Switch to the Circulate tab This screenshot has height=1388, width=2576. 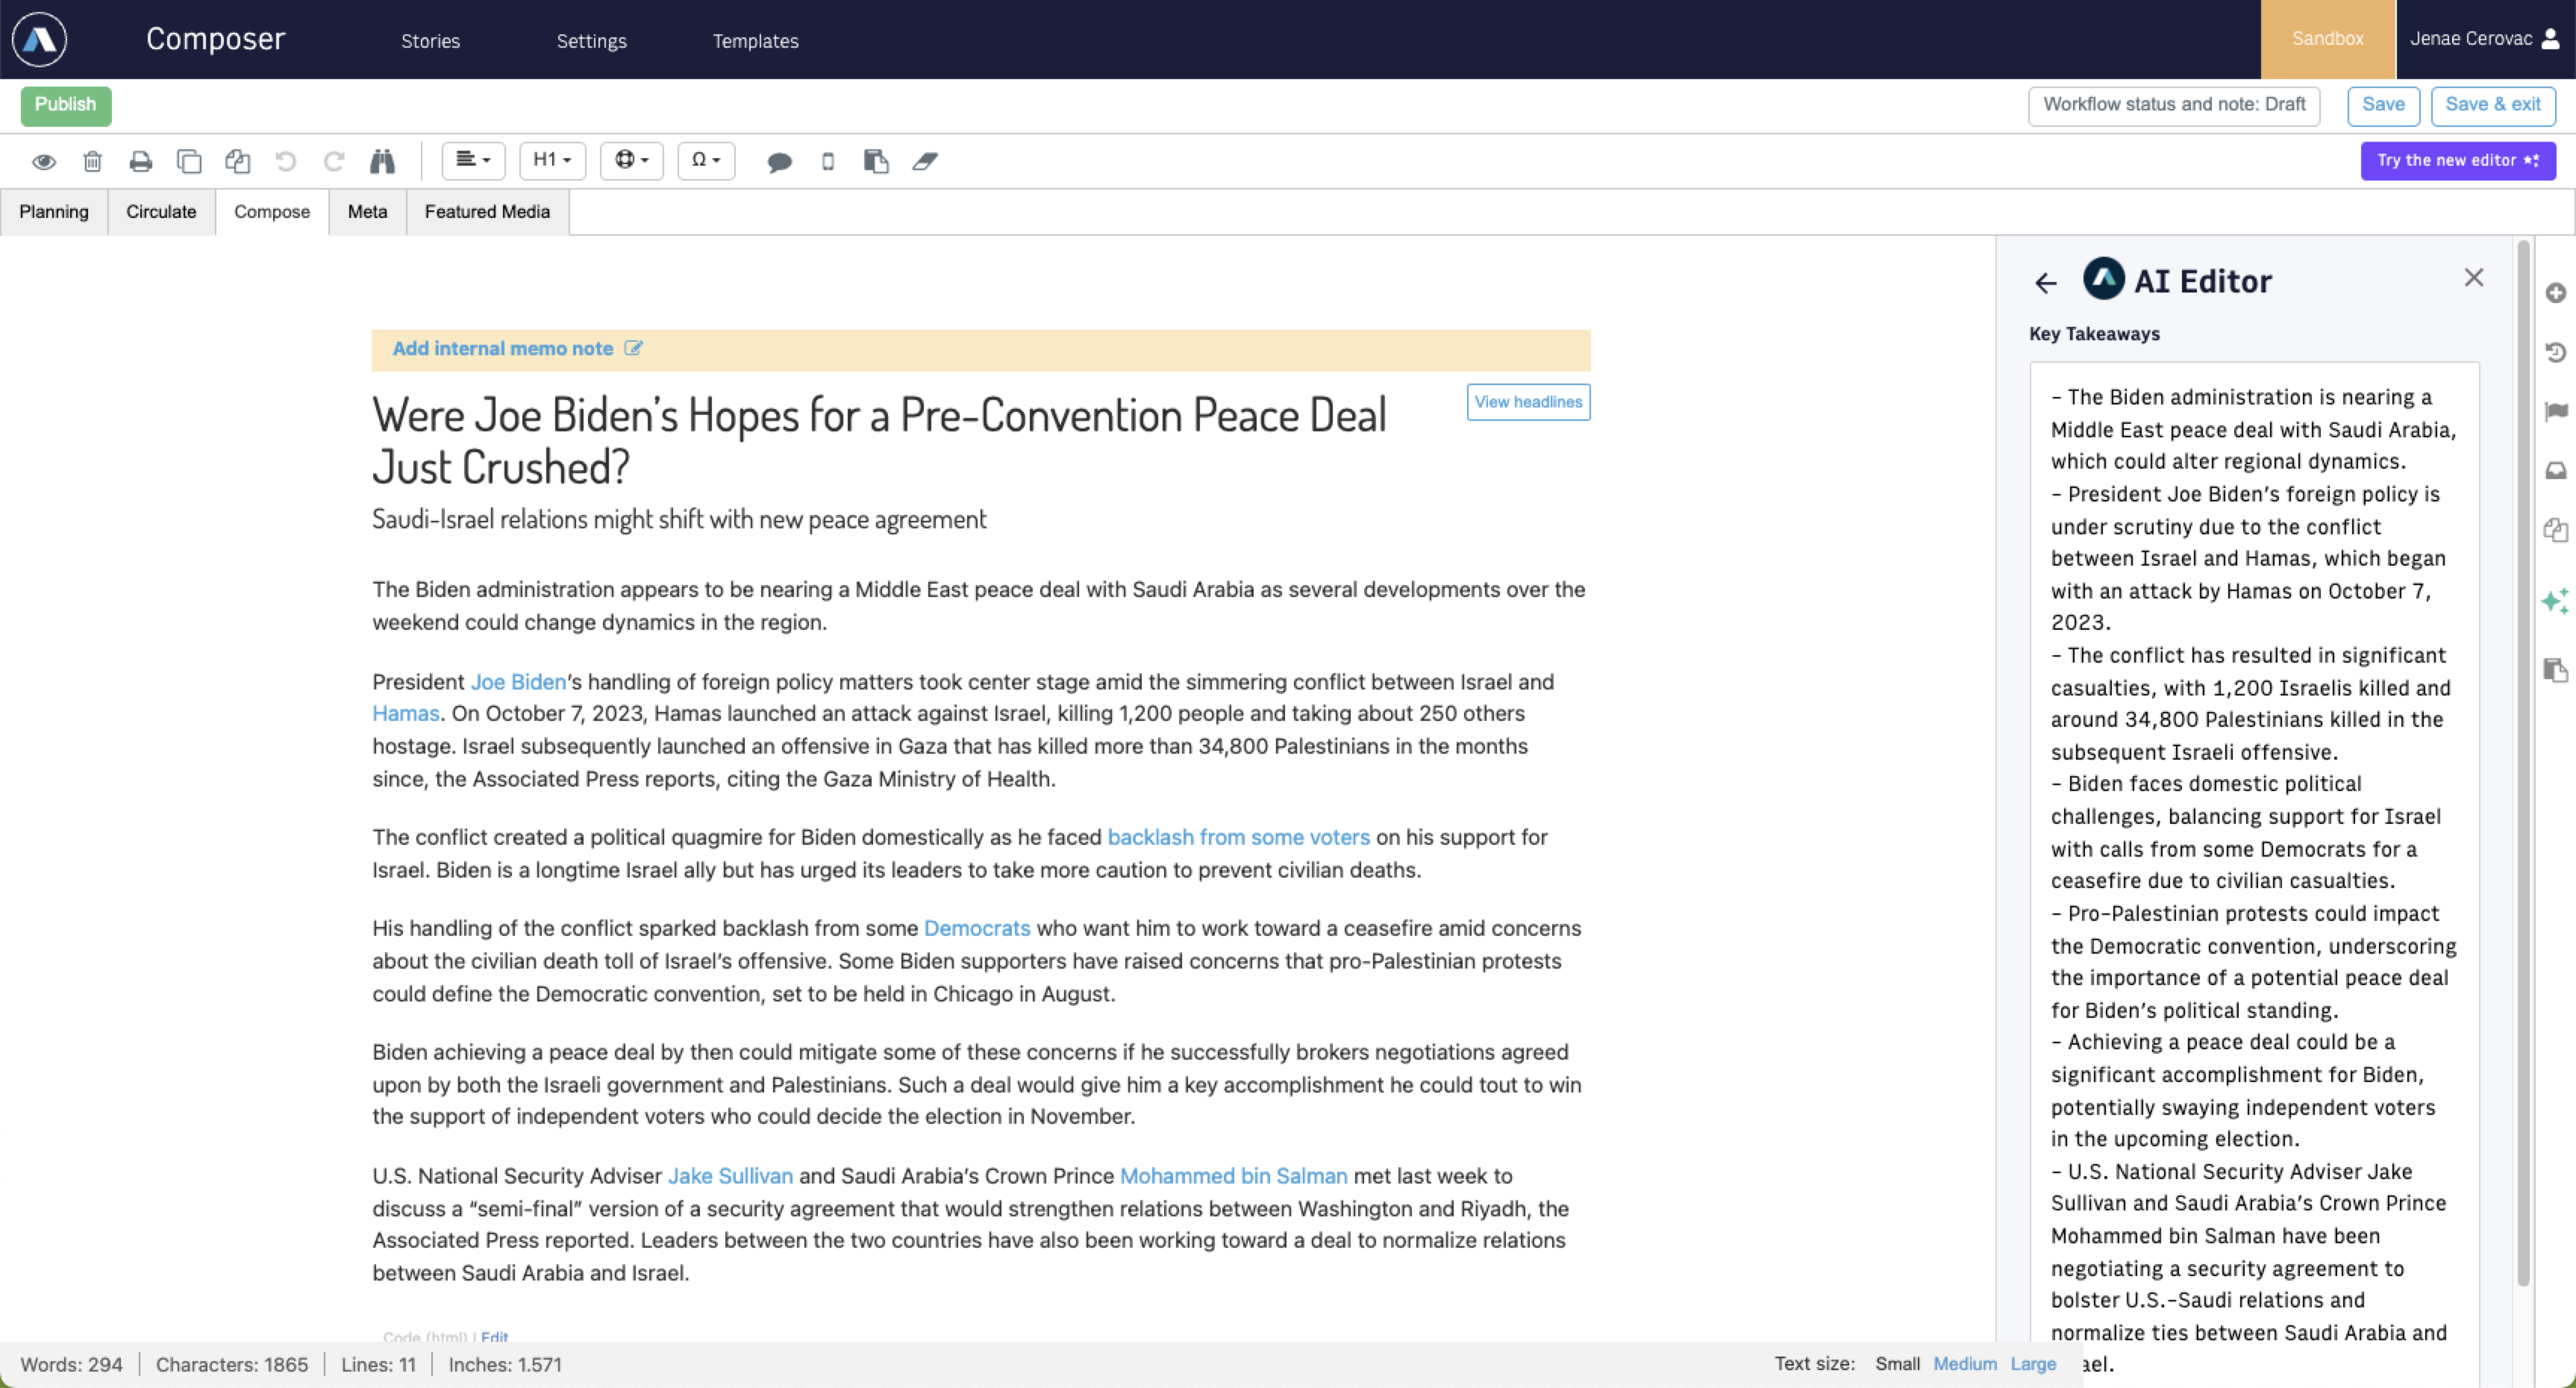pos(161,212)
